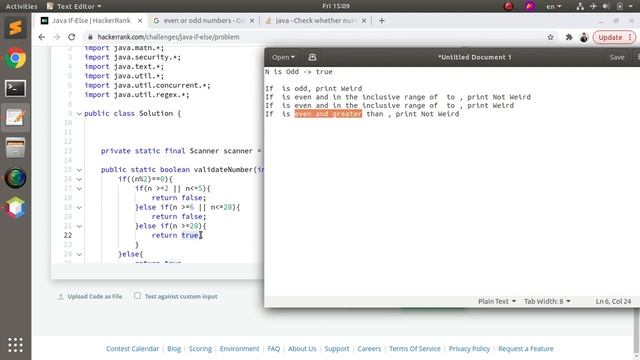The image size is (640, 360).
Task: Open the Terminal dock icon
Action: [x=16, y=88]
